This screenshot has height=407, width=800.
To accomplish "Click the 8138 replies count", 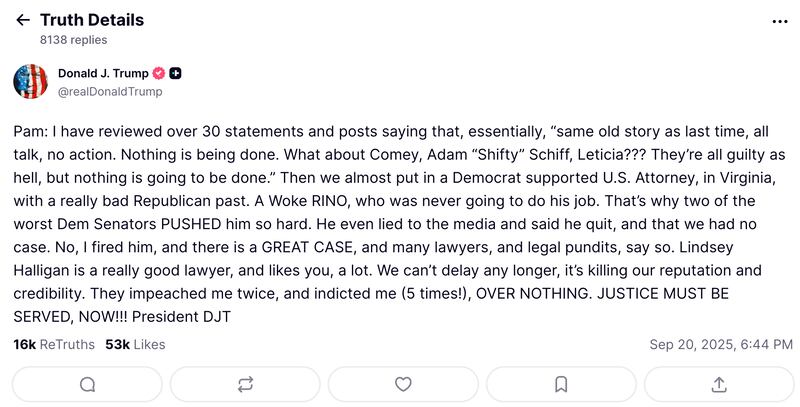I will click(73, 40).
